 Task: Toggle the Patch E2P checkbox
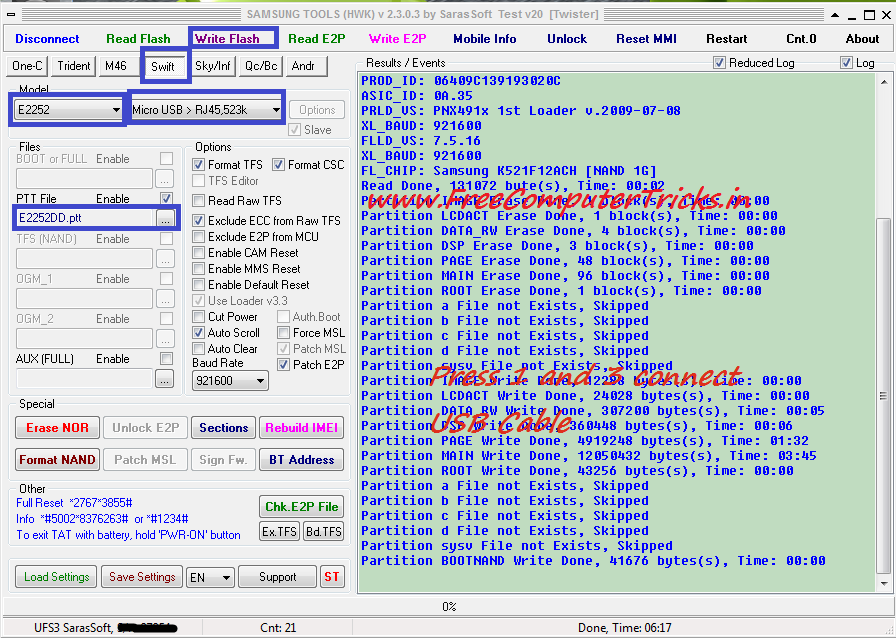click(283, 365)
